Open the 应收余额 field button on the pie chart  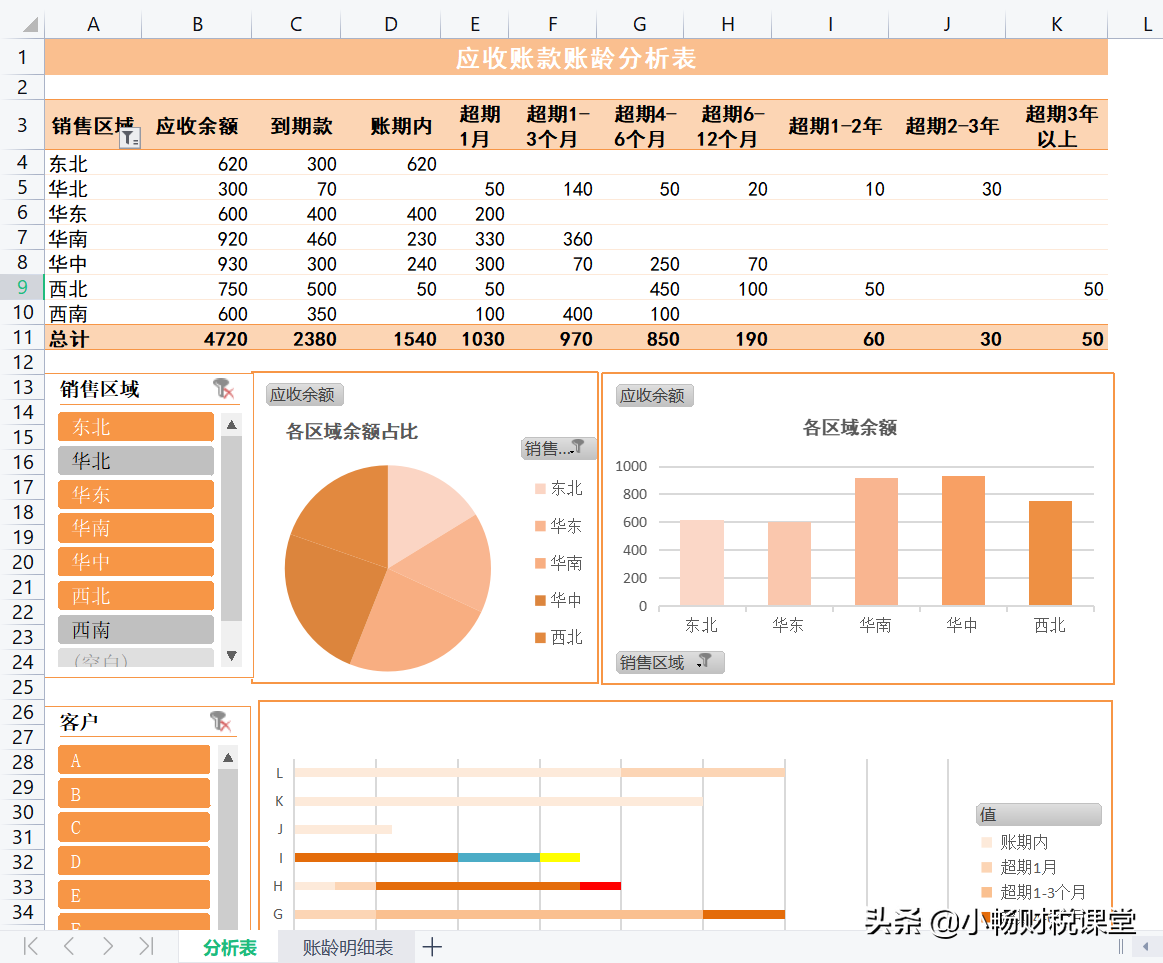point(304,394)
